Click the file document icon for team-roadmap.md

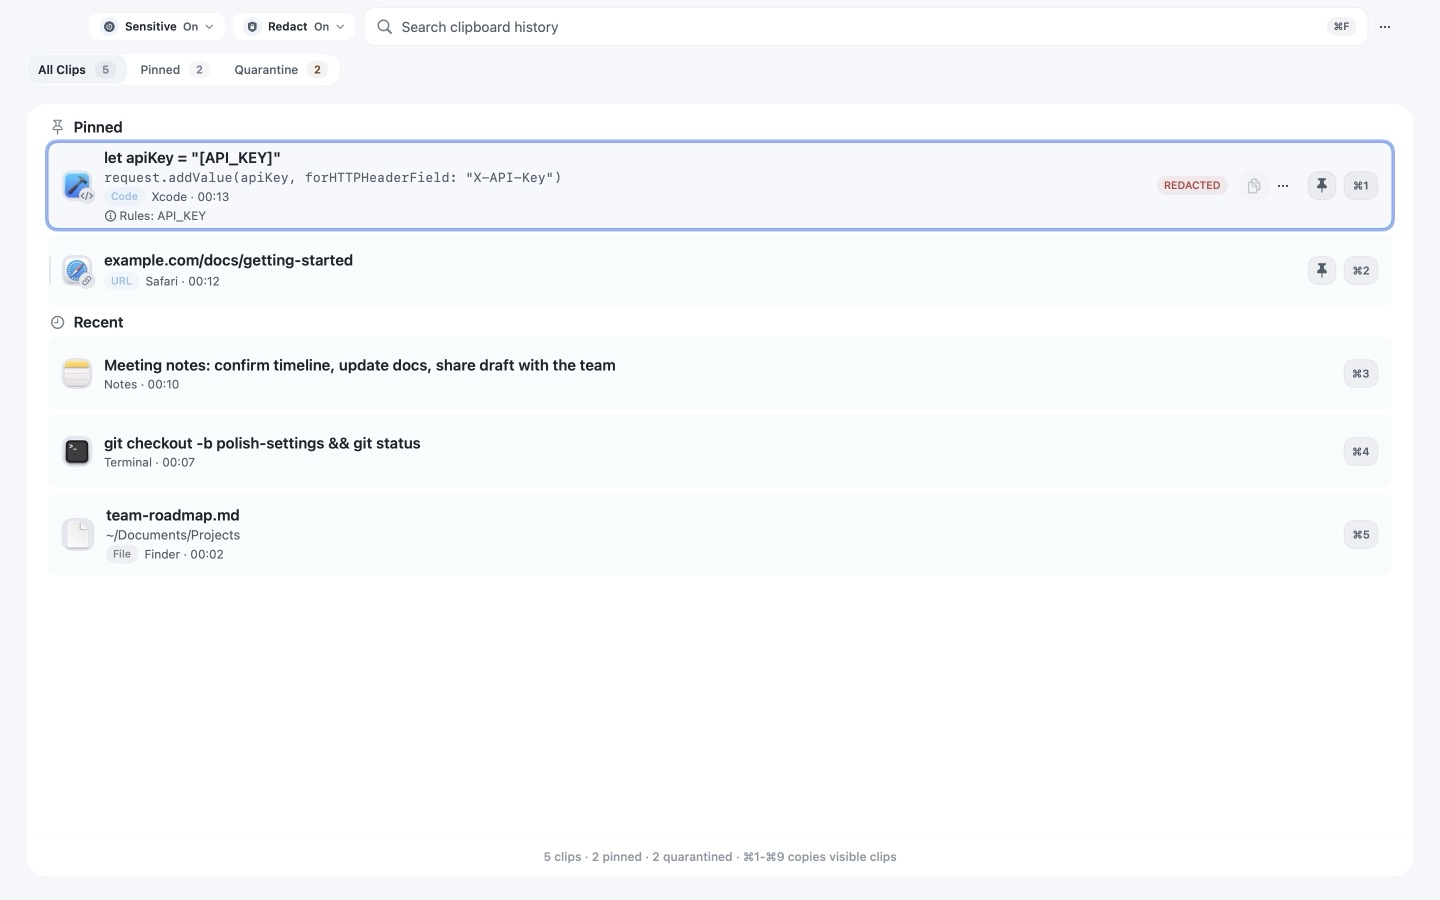coord(78,535)
